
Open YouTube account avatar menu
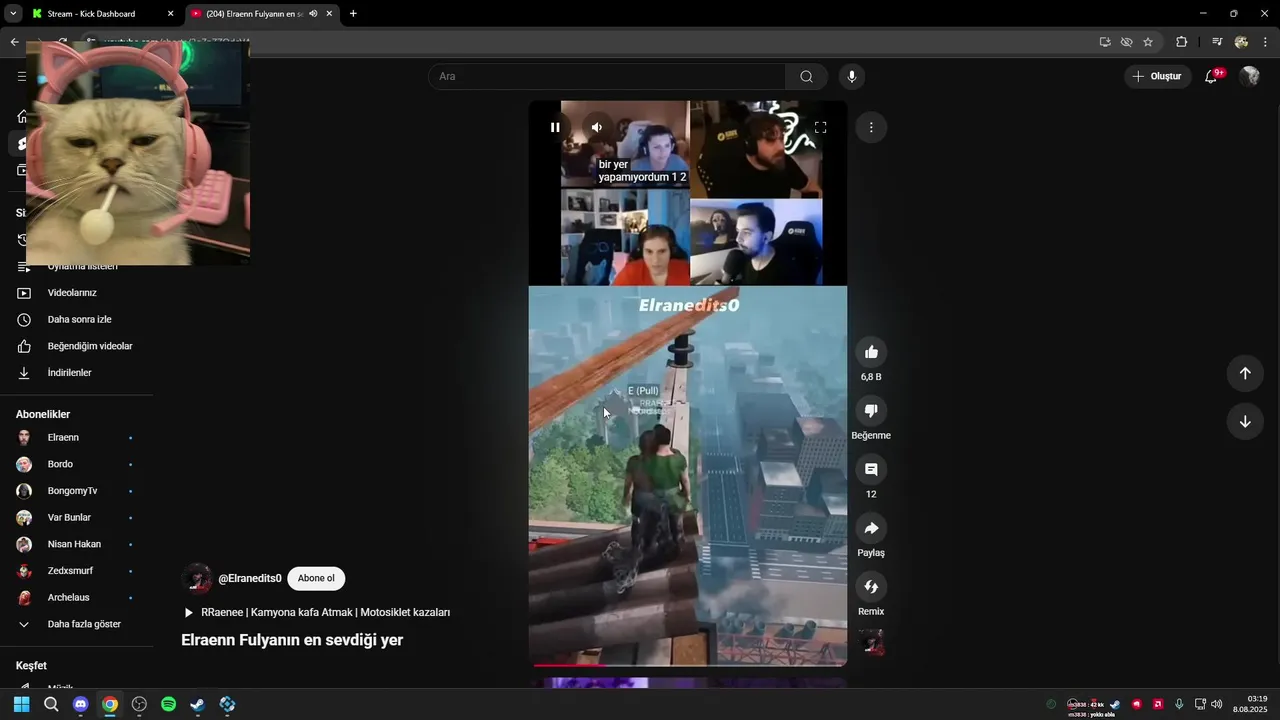pyautogui.click(x=1249, y=76)
